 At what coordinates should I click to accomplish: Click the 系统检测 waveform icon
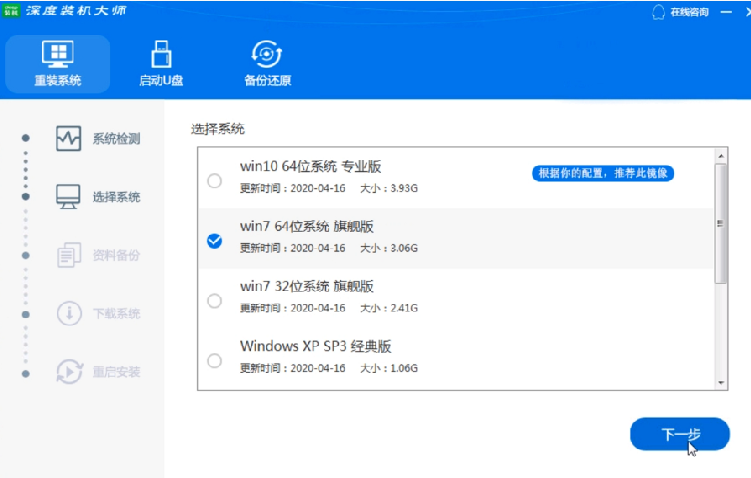pos(68,138)
